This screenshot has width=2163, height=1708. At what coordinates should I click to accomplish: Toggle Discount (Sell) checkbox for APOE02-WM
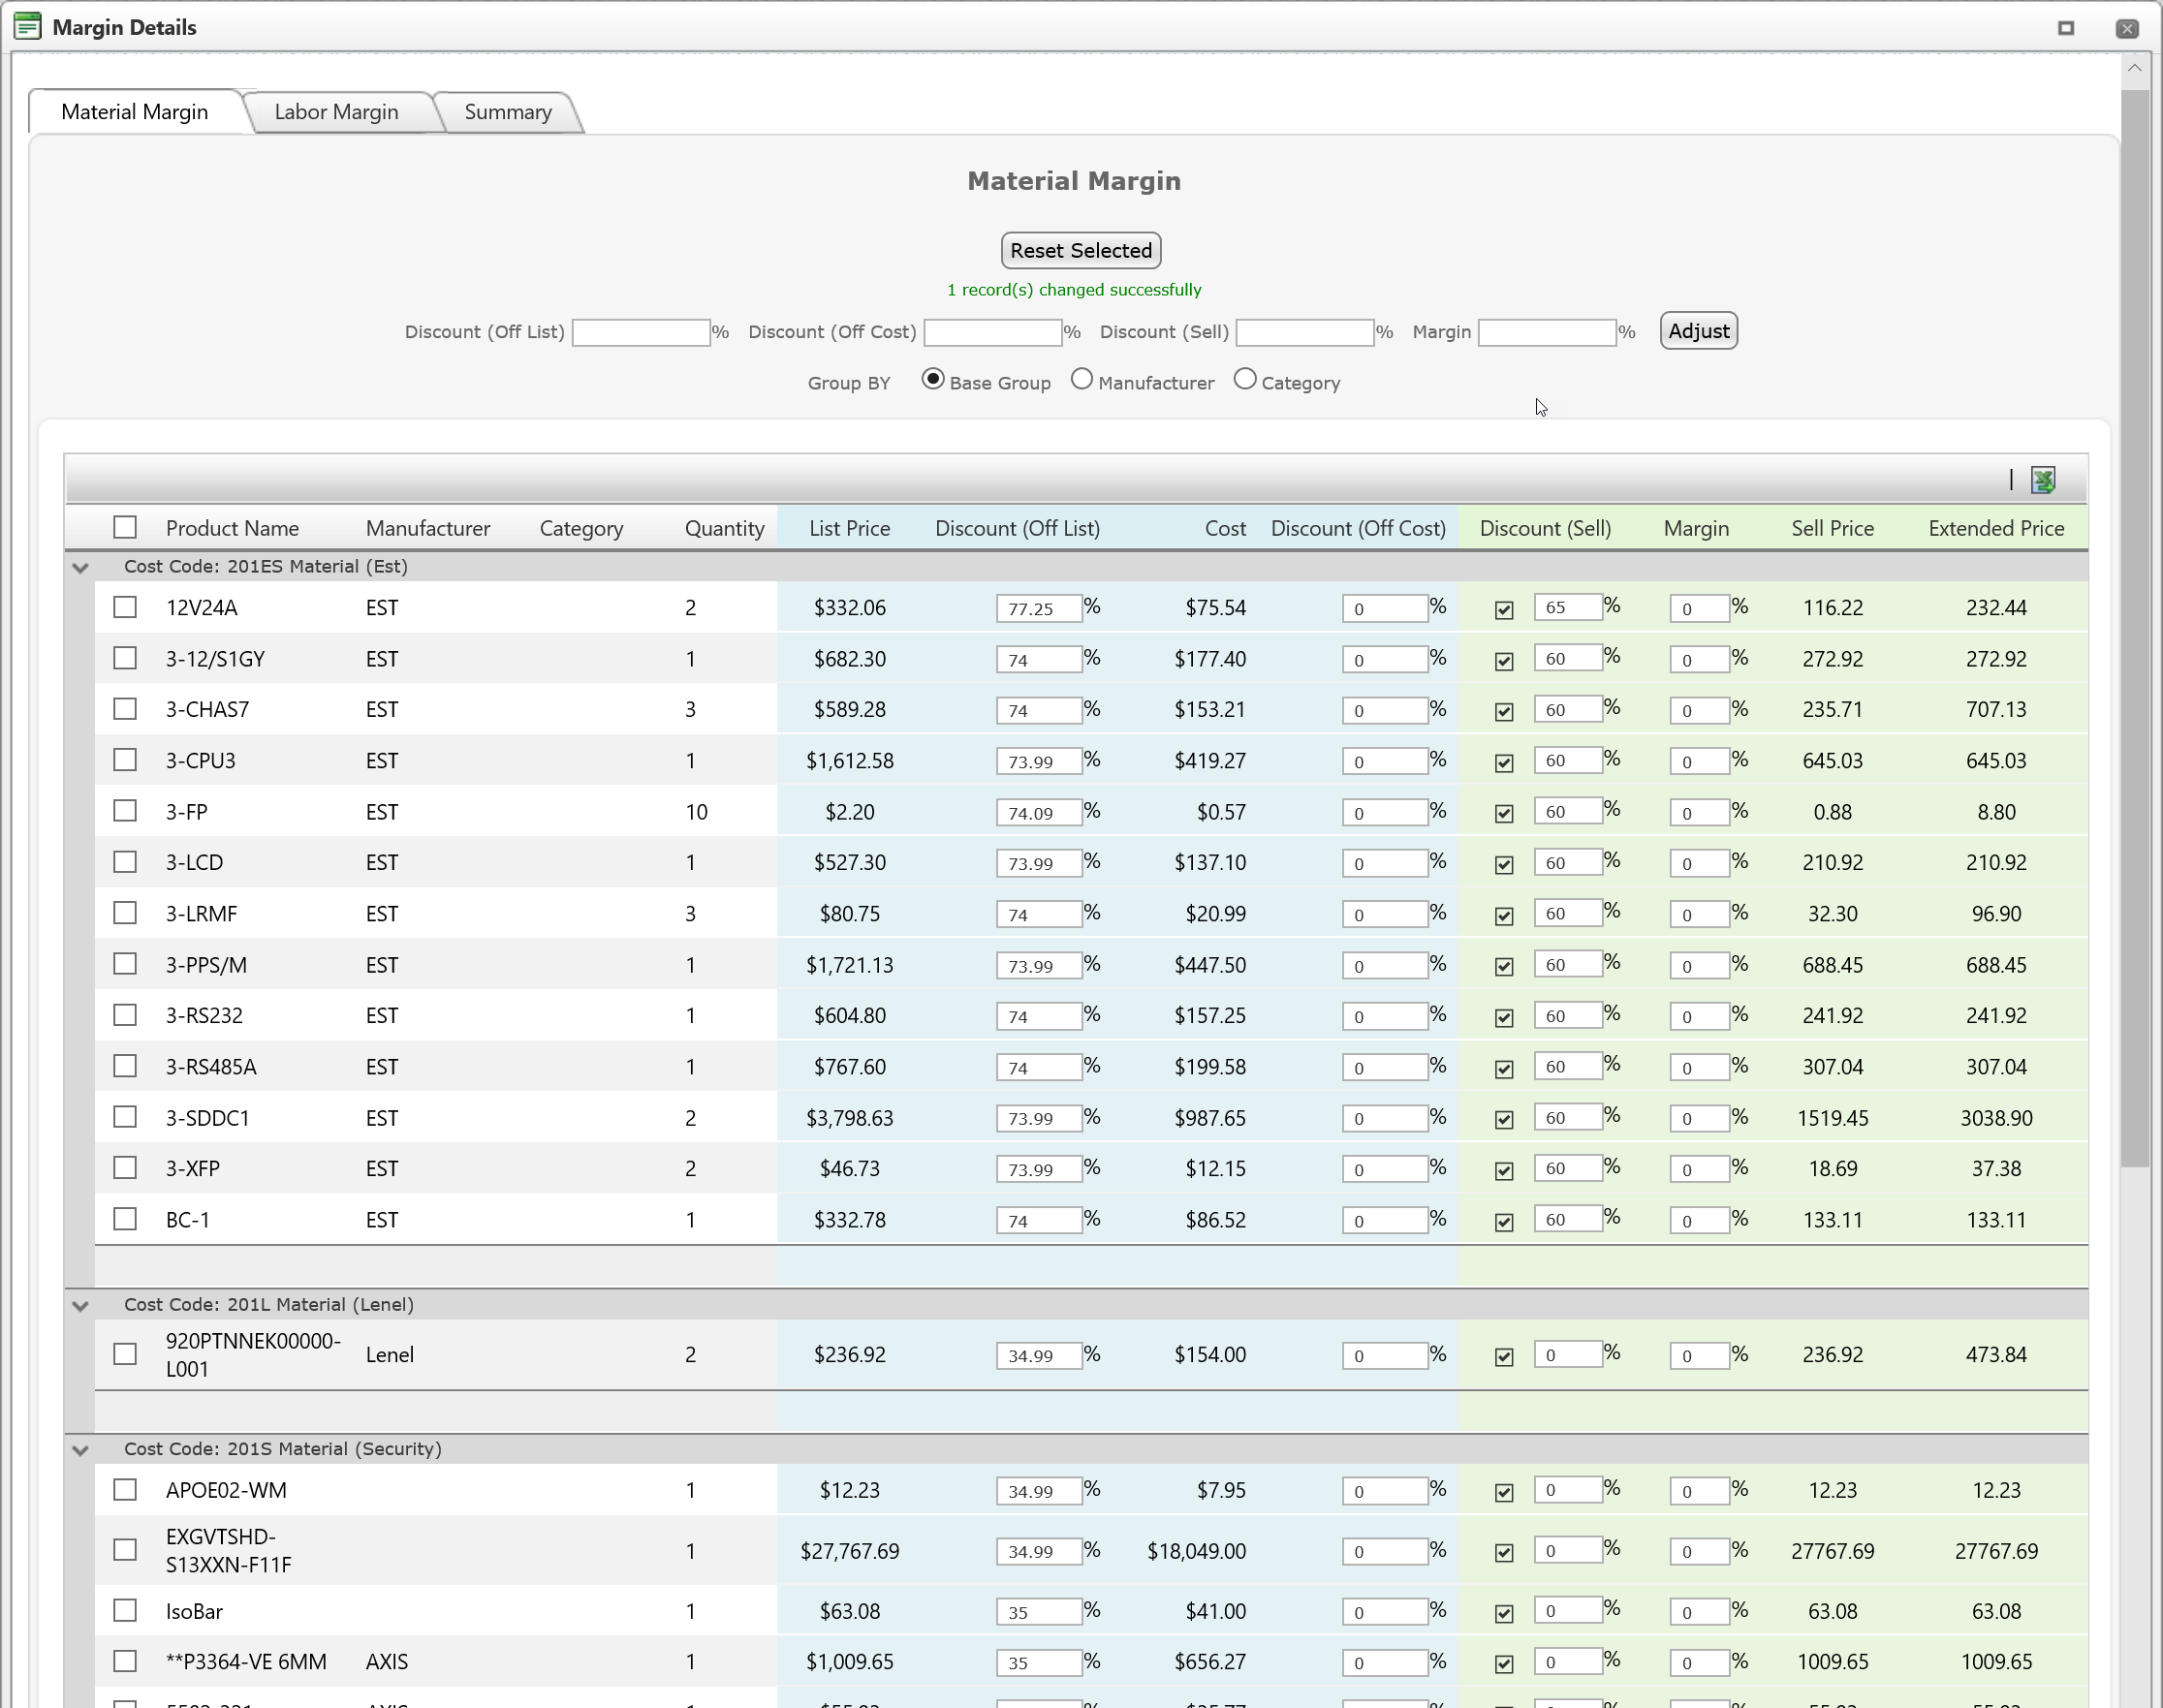1504,1493
